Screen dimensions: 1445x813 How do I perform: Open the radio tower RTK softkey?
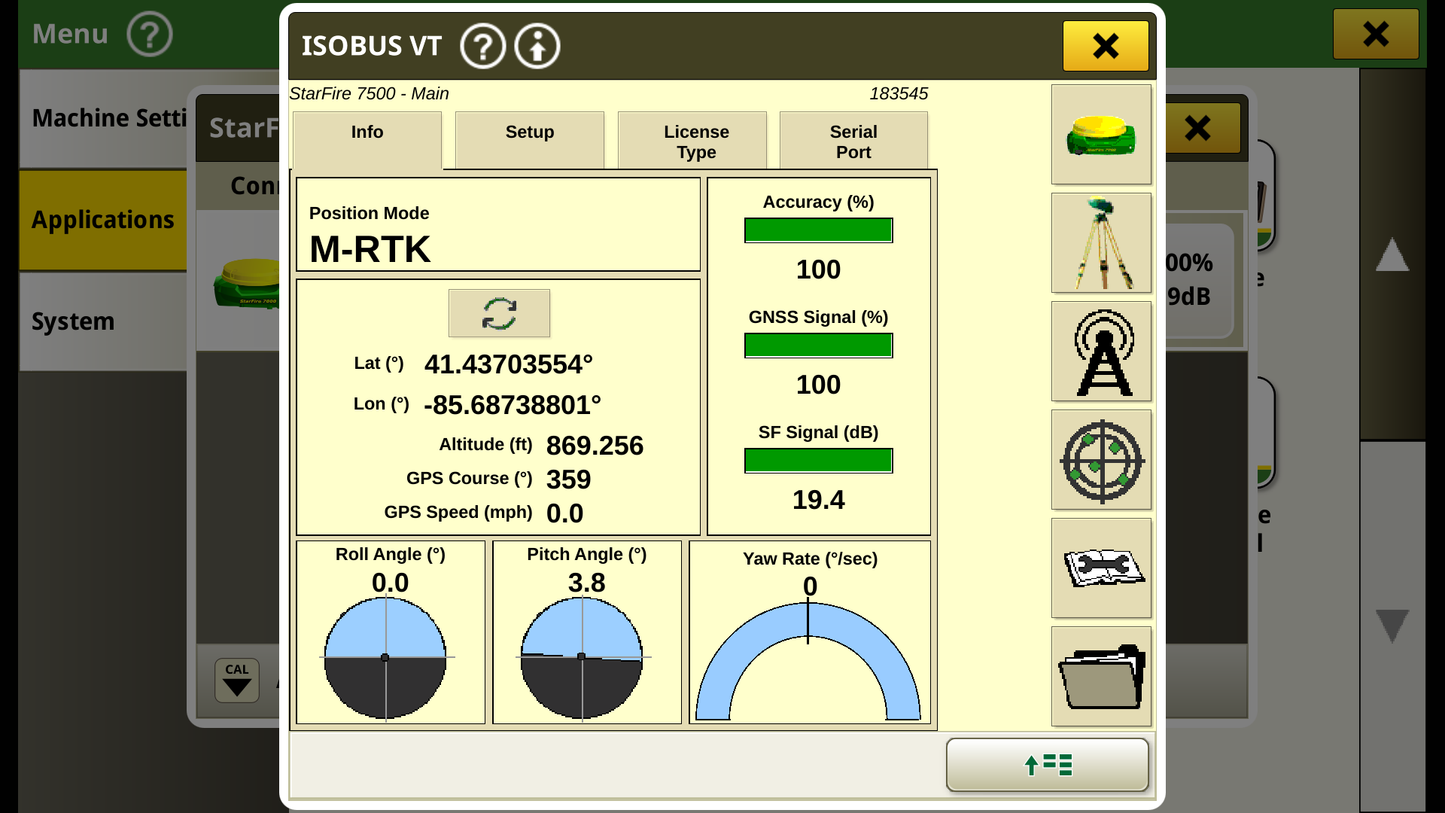tap(1101, 351)
